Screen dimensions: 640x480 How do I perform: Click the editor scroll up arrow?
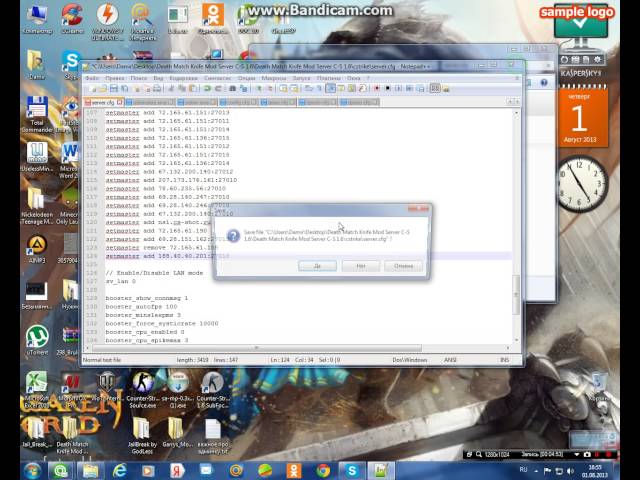[516, 112]
